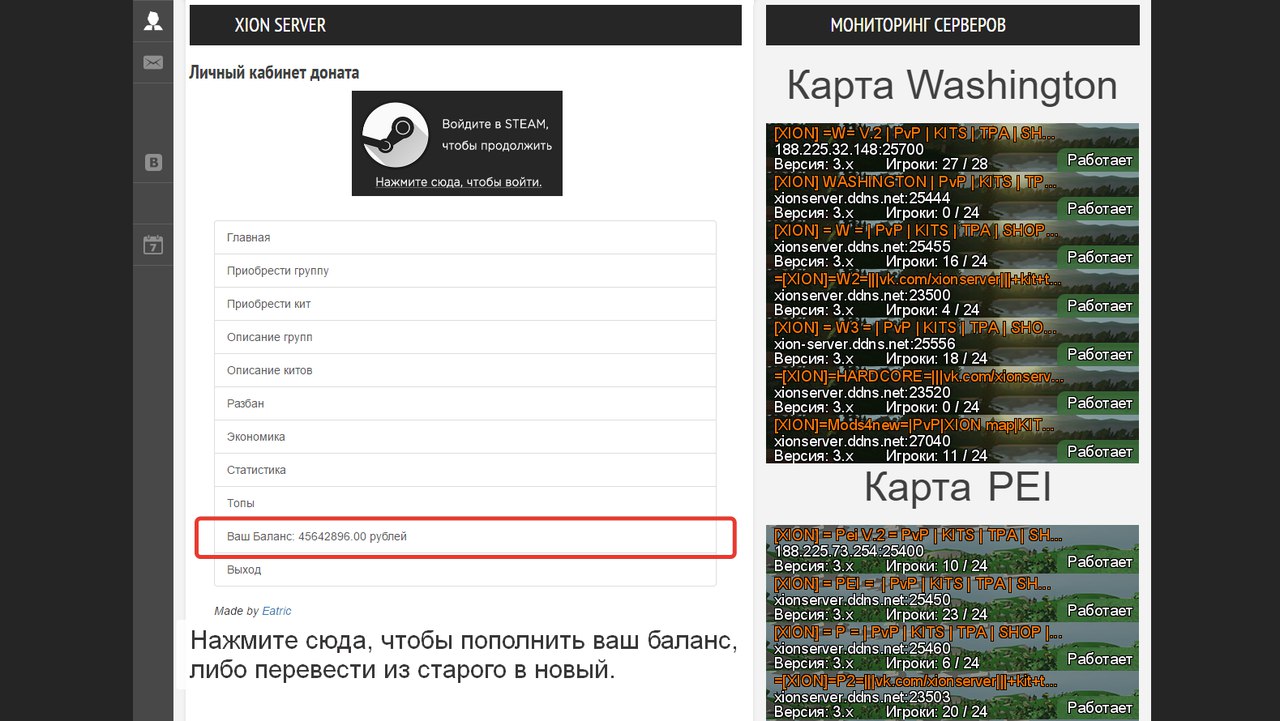1280x721 pixels.
Task: Select '[XION] =W= V.2 | PvP' server title
Action: click(915, 133)
